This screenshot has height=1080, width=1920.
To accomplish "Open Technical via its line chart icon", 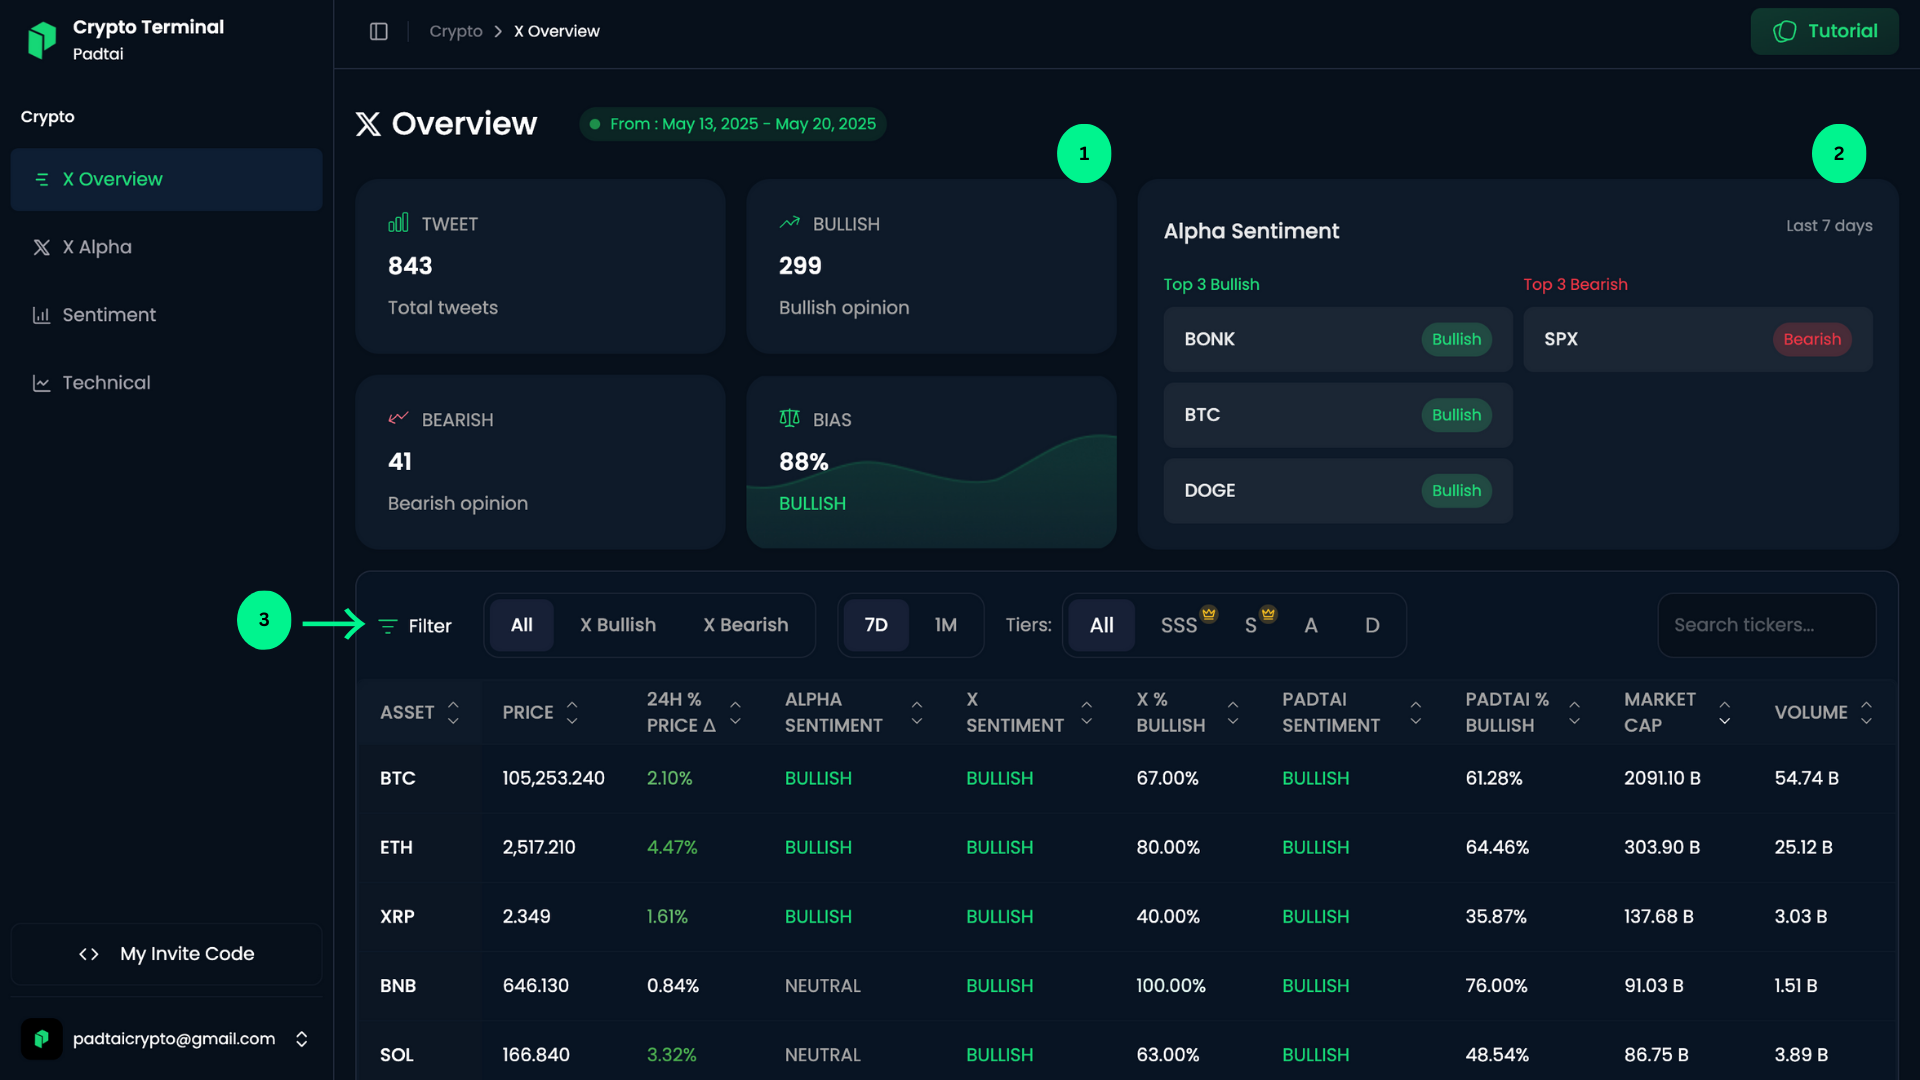I will (41, 383).
